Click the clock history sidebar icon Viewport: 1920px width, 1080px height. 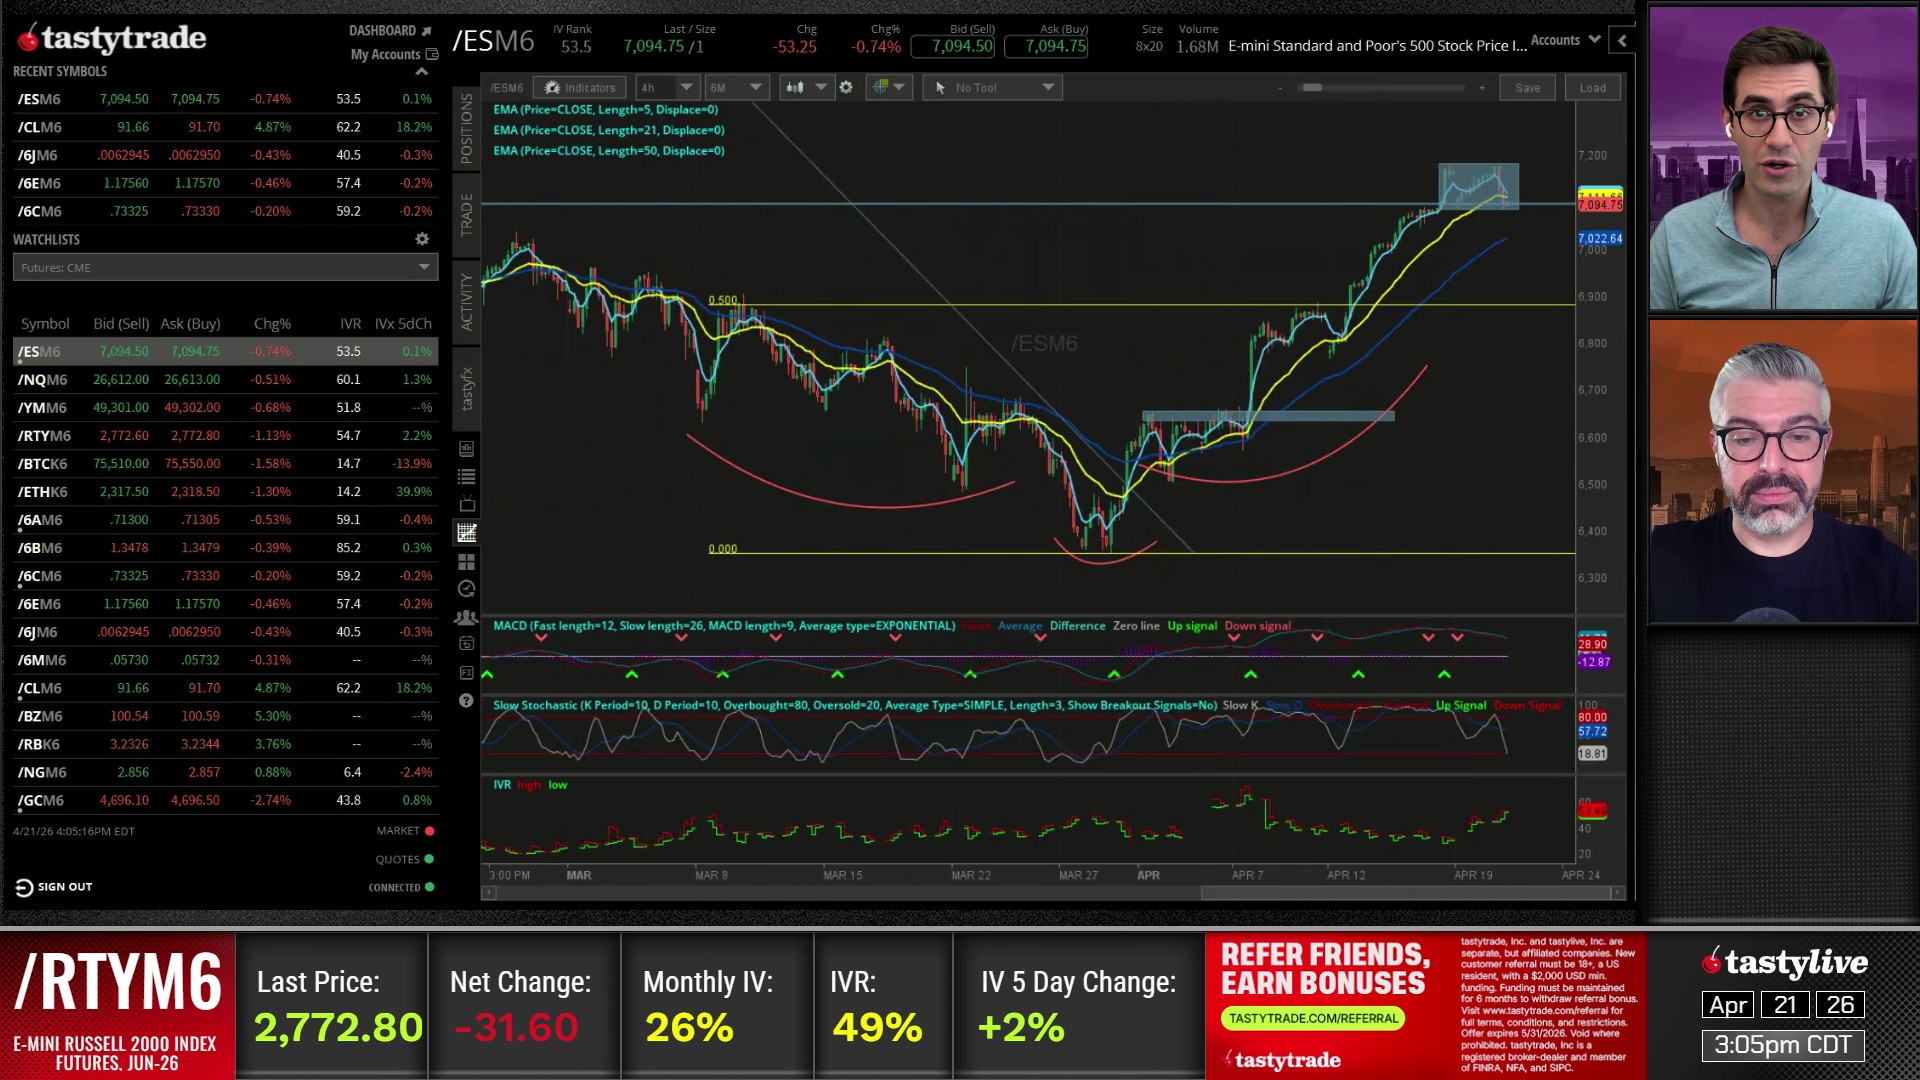click(x=466, y=590)
